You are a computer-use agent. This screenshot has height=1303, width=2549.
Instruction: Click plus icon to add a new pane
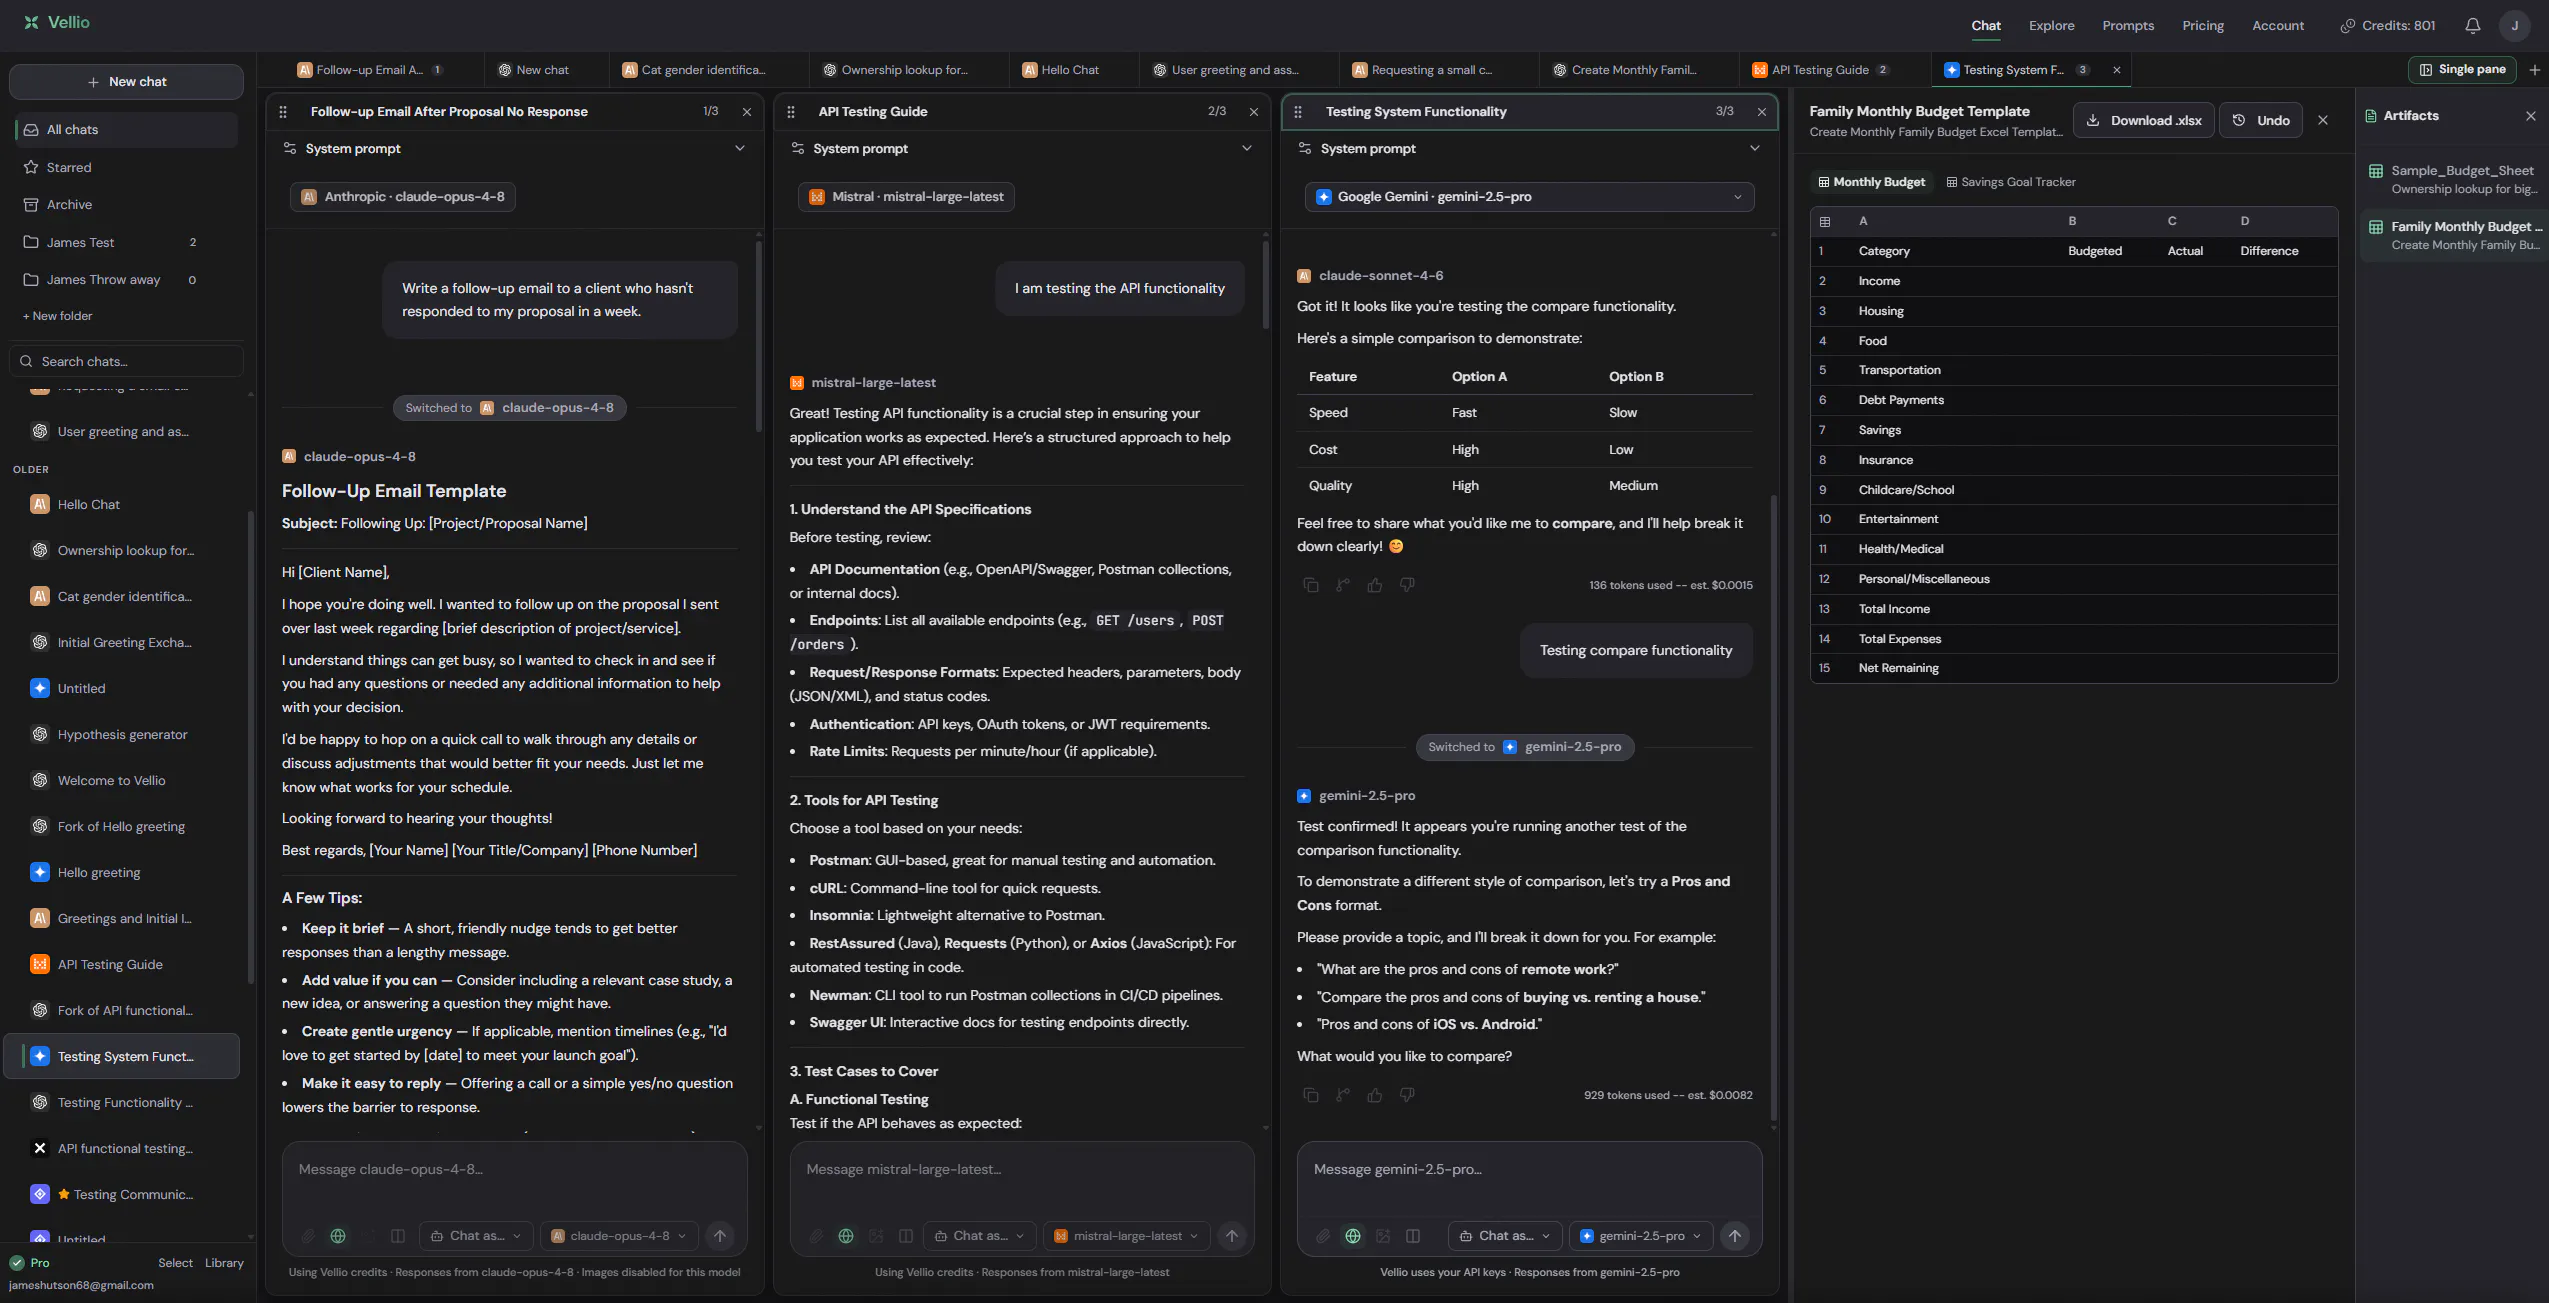point(2535,70)
